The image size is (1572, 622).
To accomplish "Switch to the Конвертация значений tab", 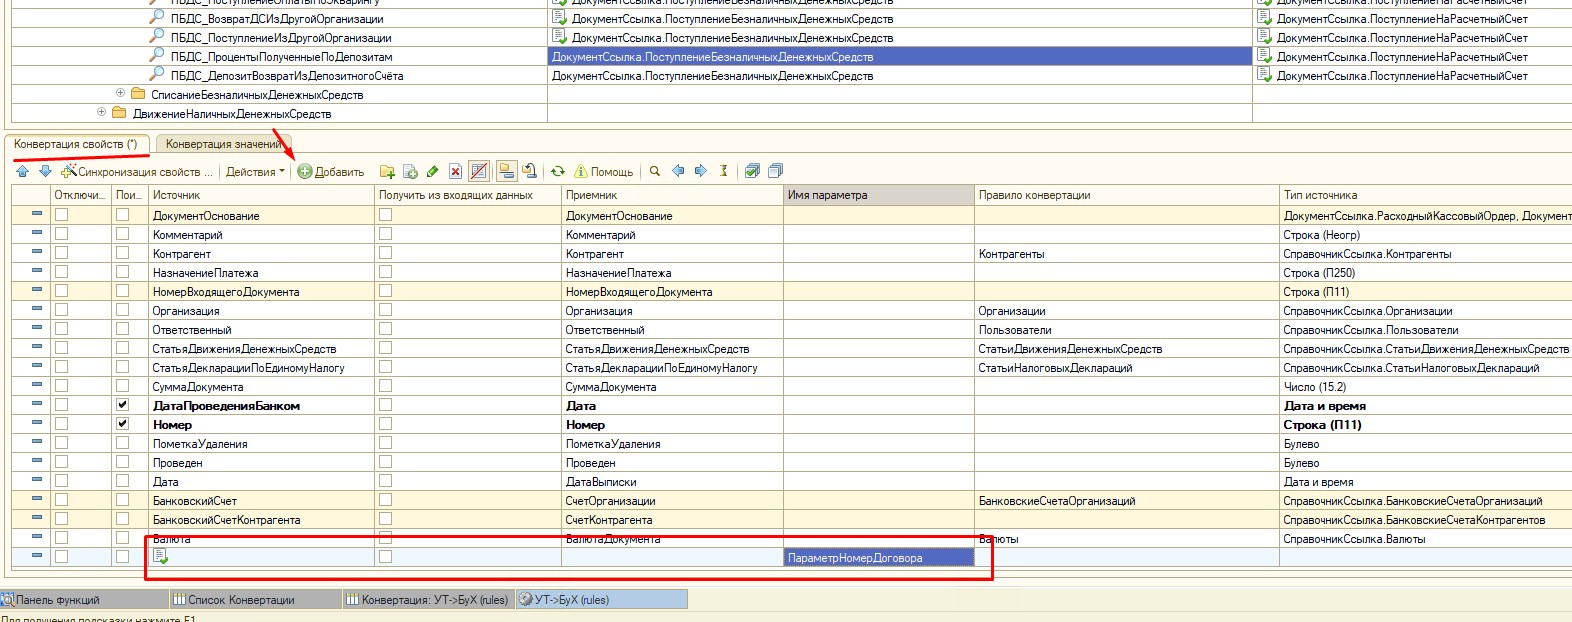I will [223, 144].
